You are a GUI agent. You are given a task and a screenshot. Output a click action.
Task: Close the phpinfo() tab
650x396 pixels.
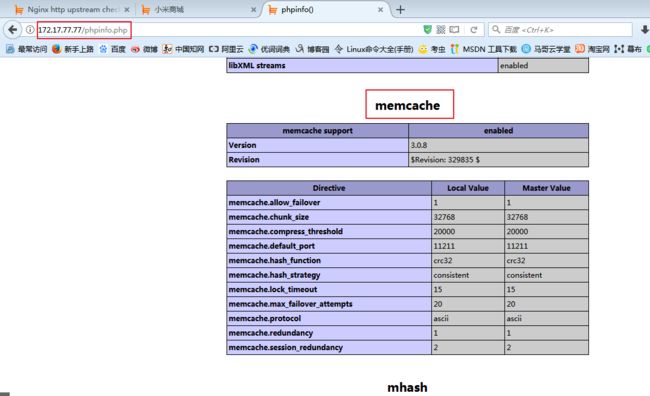pos(381,10)
